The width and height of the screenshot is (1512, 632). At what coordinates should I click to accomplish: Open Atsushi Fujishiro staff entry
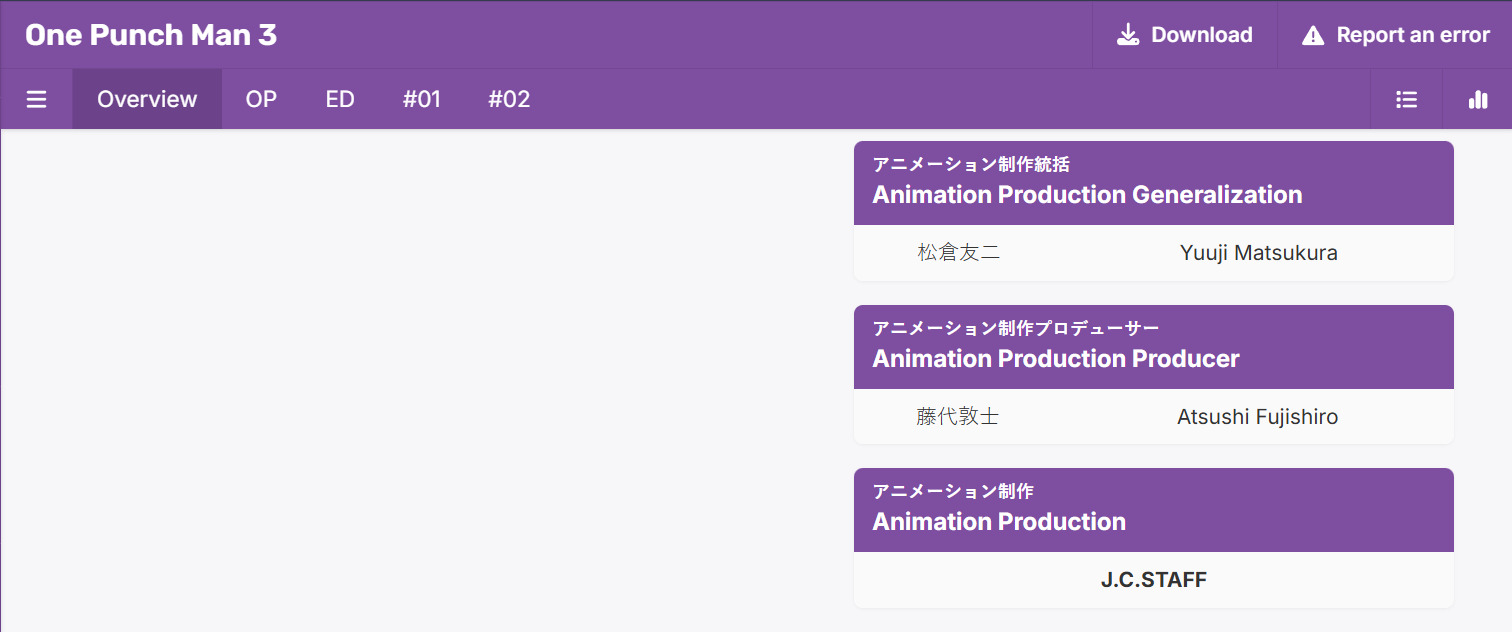click(x=1257, y=417)
